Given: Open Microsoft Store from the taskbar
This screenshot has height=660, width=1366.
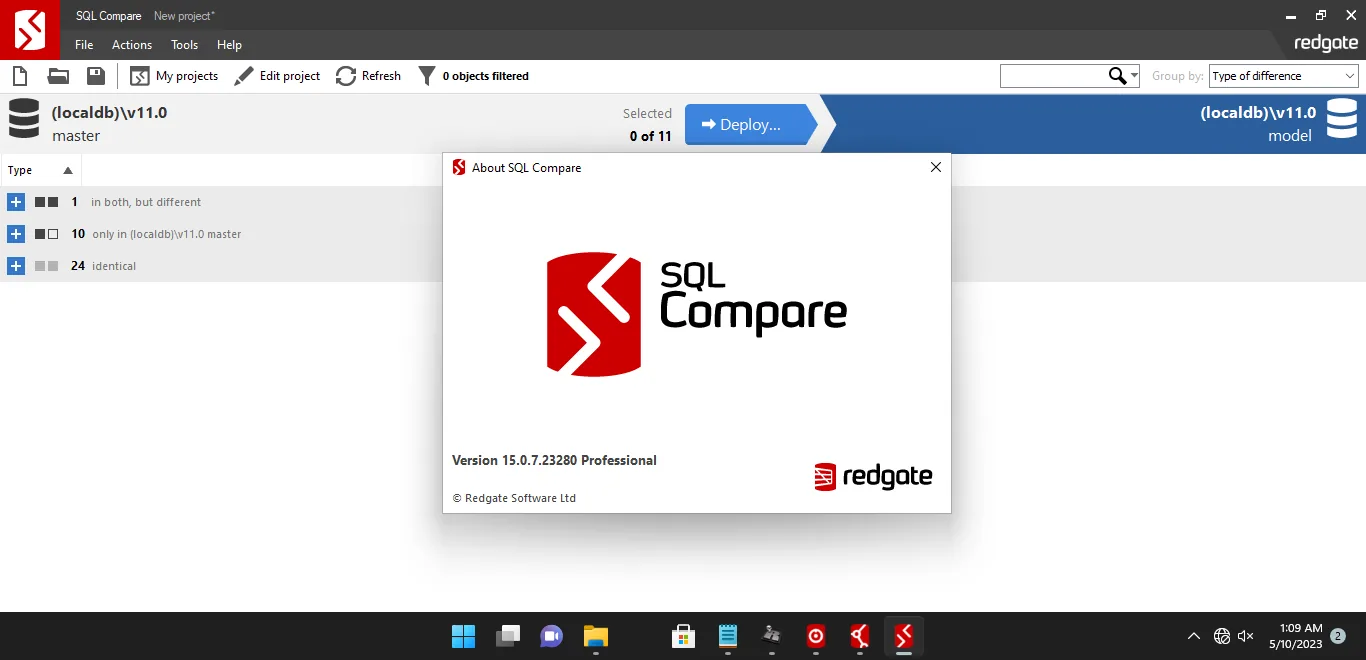Looking at the screenshot, I should pos(684,636).
